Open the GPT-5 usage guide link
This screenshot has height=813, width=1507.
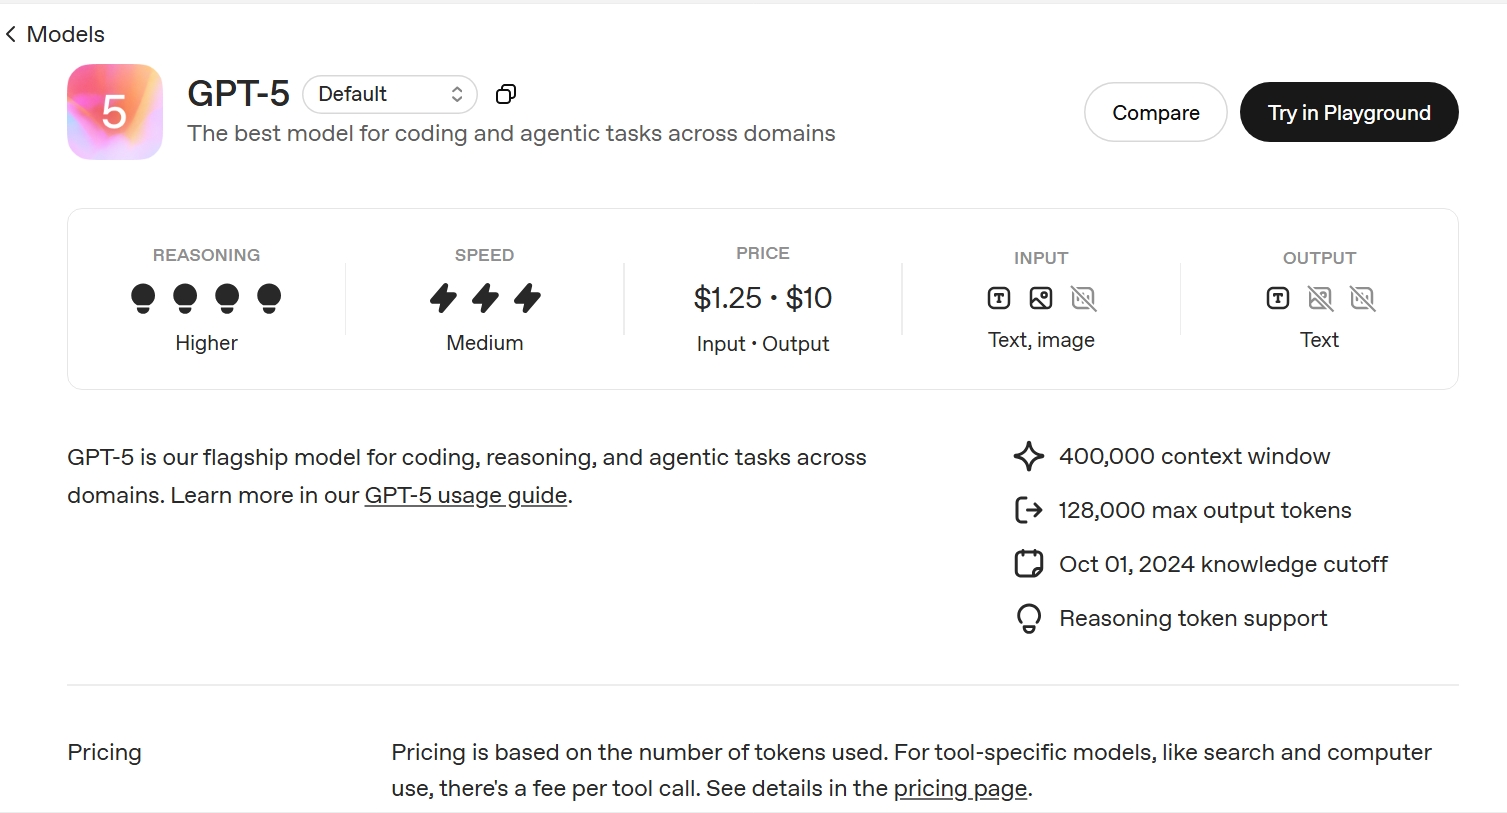465,496
